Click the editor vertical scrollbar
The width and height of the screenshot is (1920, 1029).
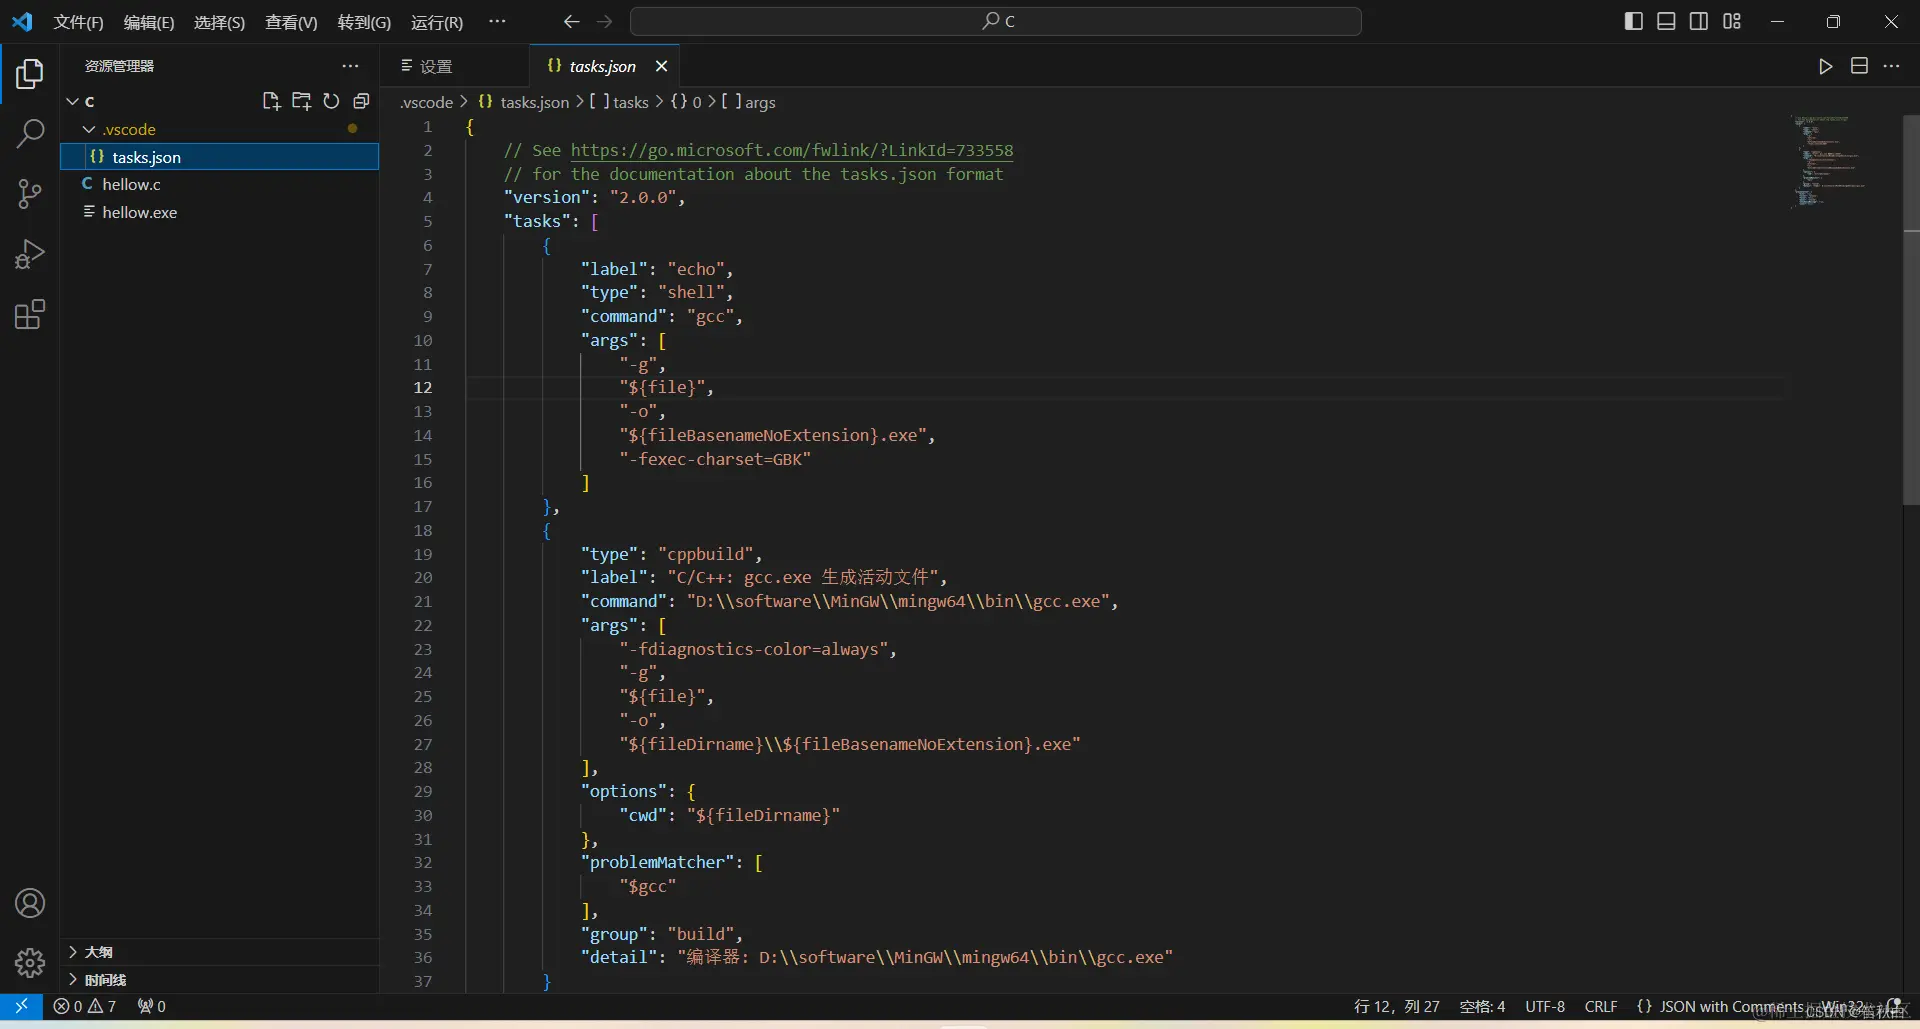1911,310
